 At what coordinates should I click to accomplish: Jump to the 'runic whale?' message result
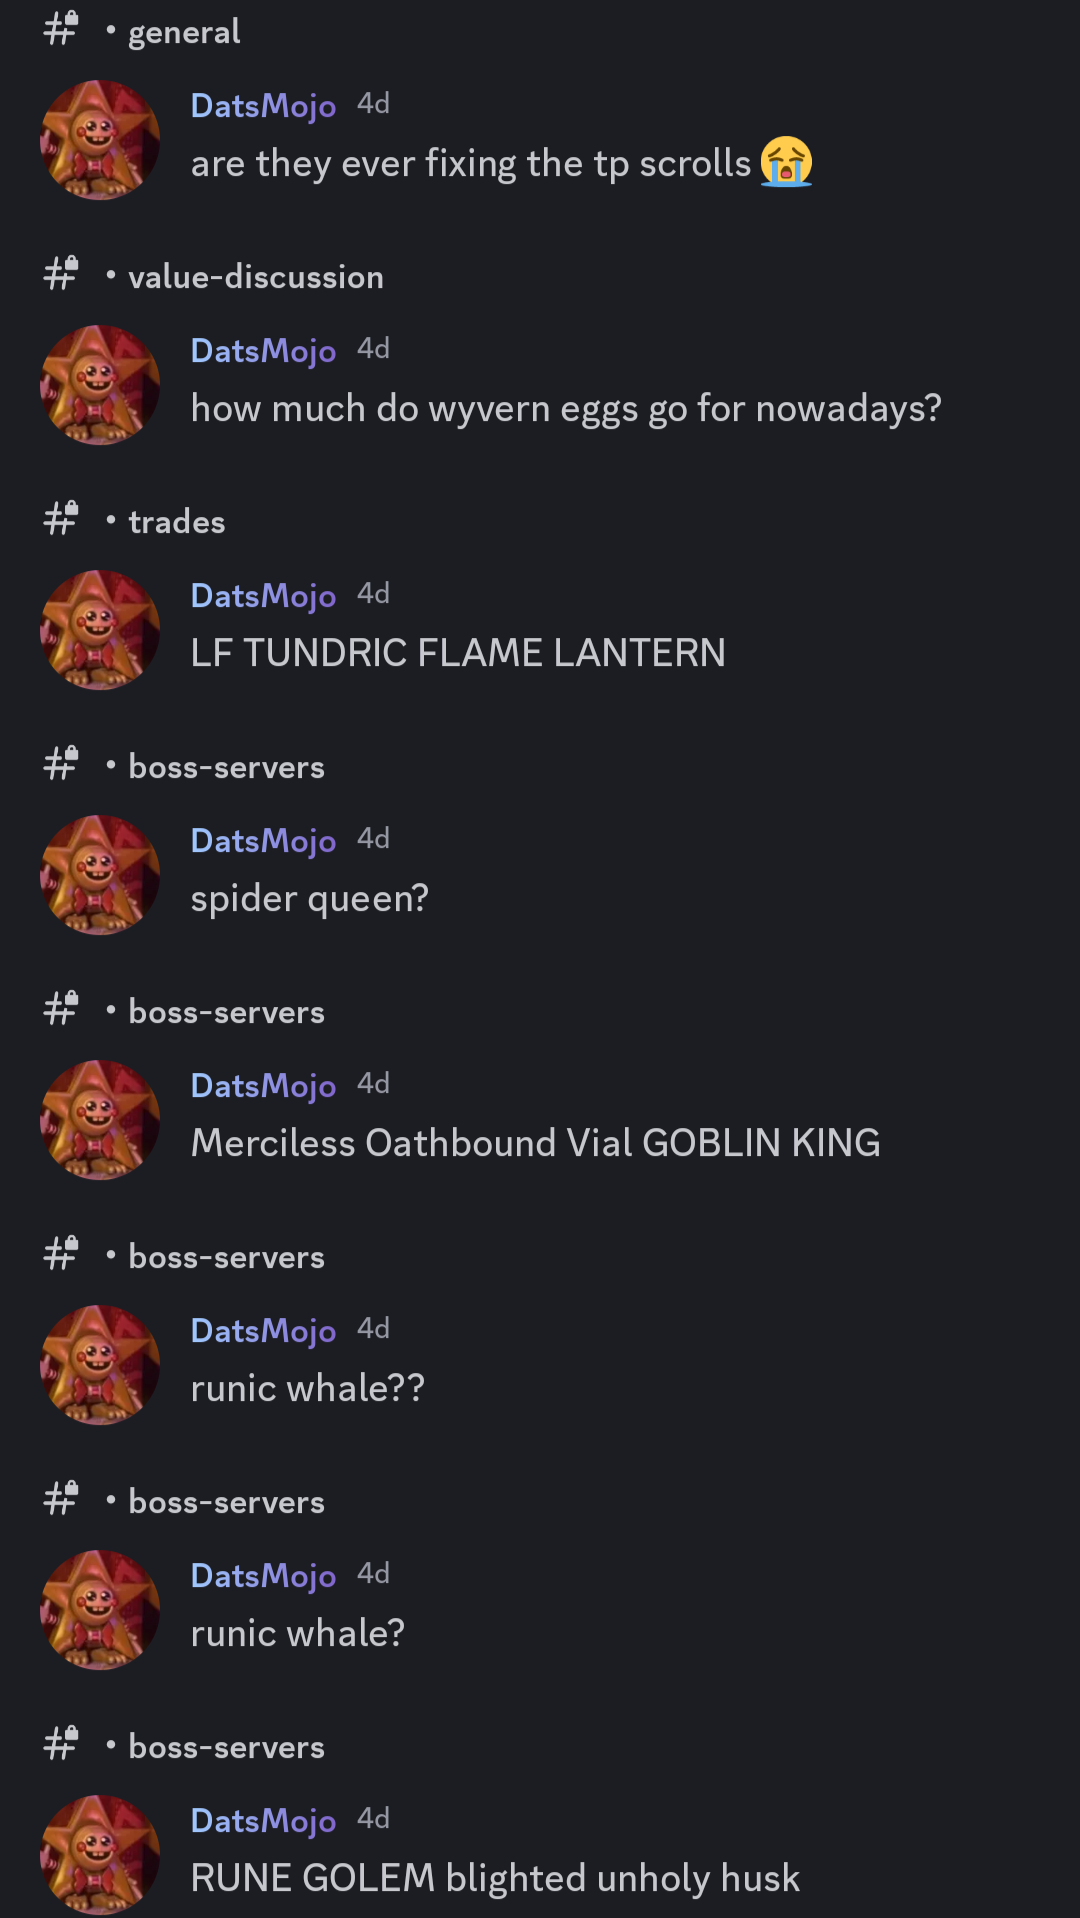pos(298,1633)
